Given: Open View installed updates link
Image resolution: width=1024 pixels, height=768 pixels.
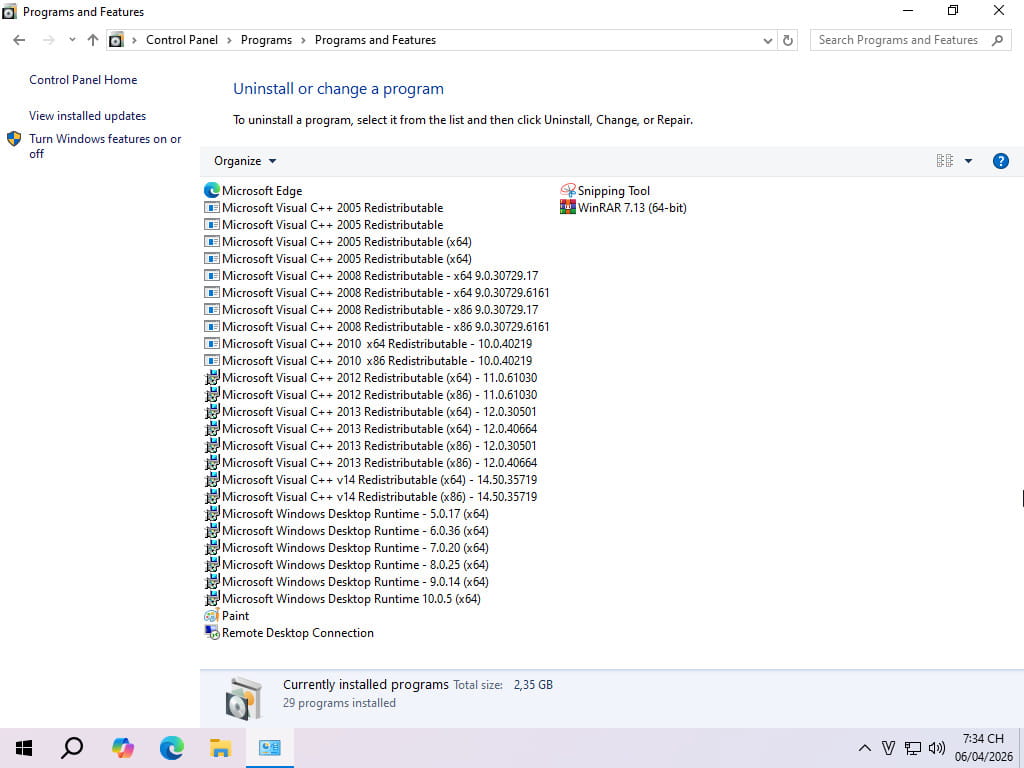Looking at the screenshot, I should [x=88, y=116].
